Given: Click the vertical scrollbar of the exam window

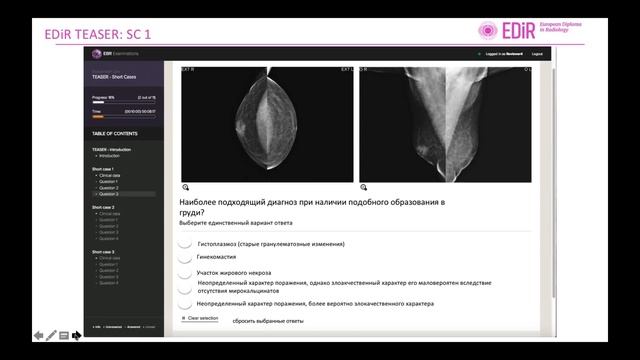Looking at the screenshot, I should (x=553, y=184).
